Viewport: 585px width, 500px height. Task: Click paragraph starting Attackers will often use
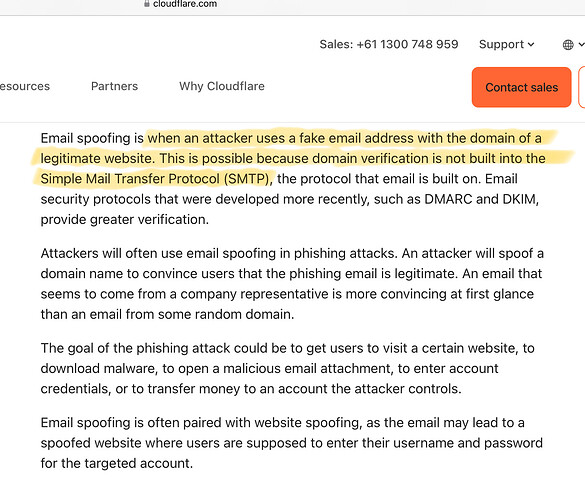[x=292, y=284]
